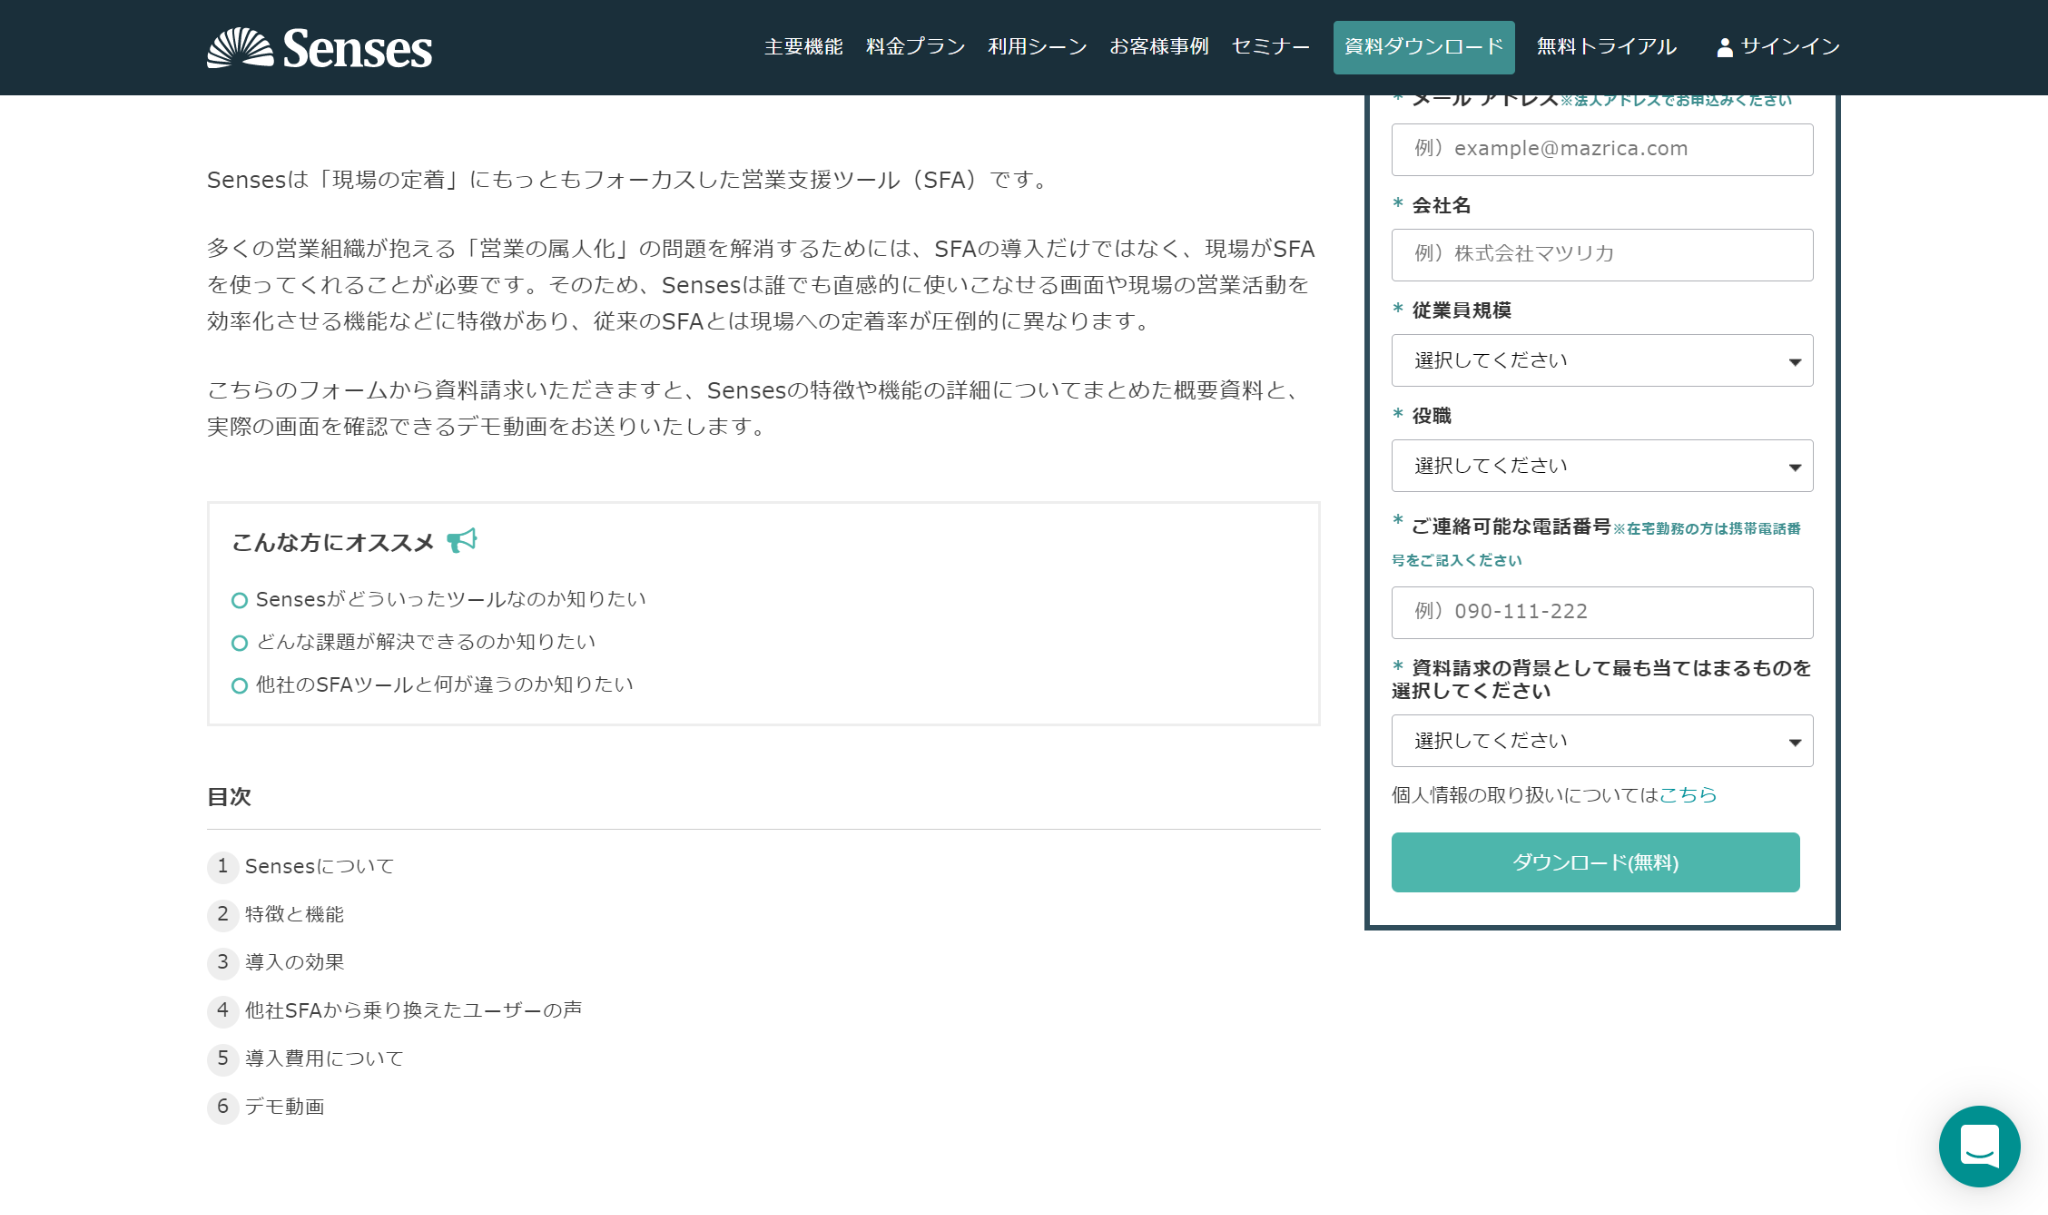2048x1215 pixels.
Task: Click table of contents item 導入の効果
Action: point(294,962)
